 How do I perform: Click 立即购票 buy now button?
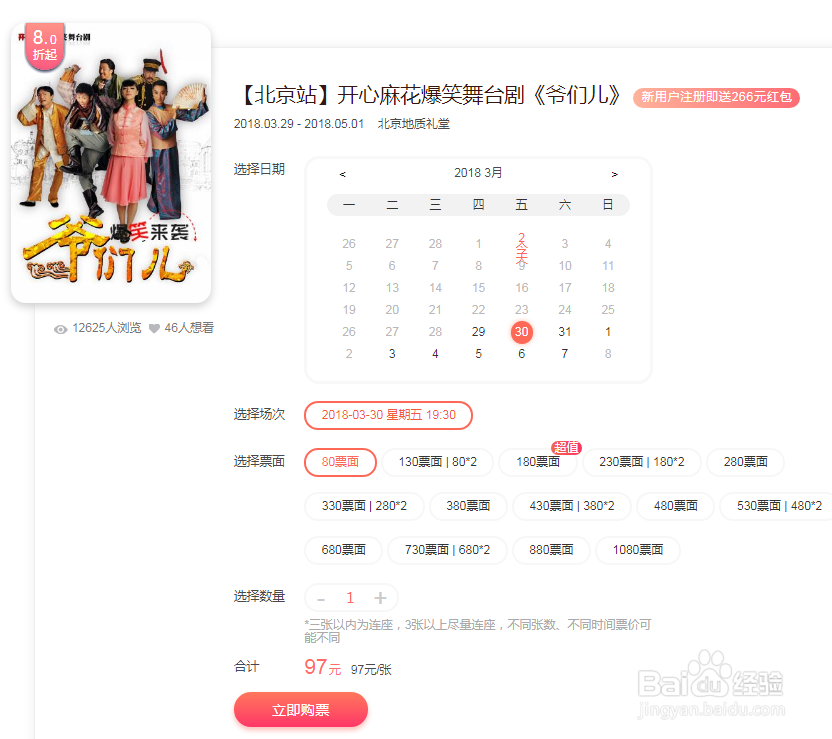(x=300, y=710)
